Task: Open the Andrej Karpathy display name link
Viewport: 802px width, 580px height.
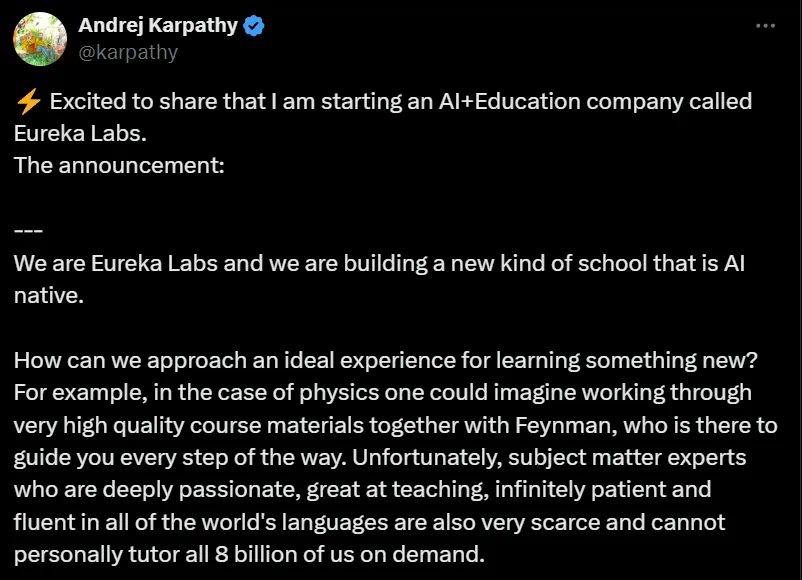Action: point(157,26)
